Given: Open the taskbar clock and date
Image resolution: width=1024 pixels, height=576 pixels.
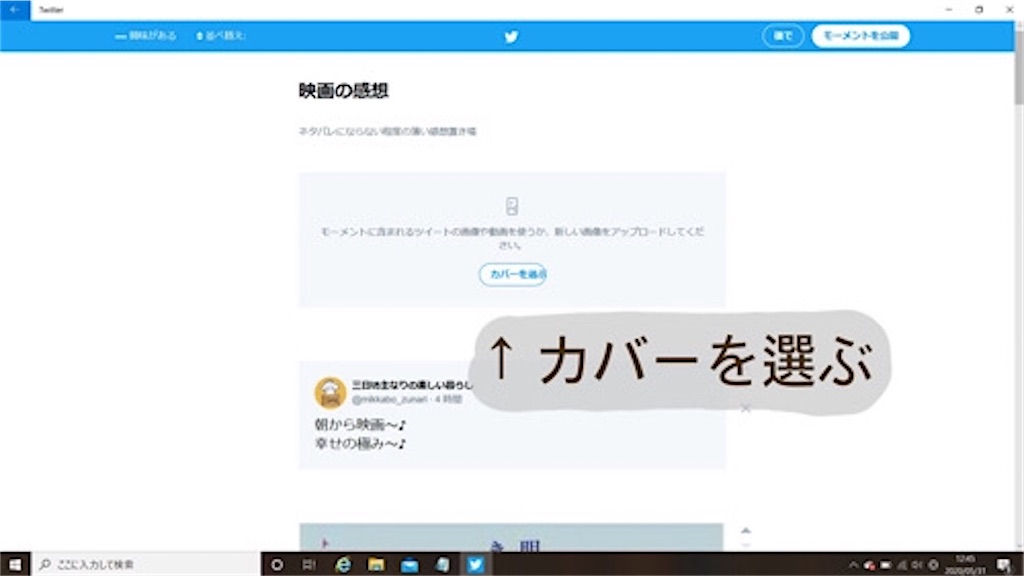Looking at the screenshot, I should (965, 565).
